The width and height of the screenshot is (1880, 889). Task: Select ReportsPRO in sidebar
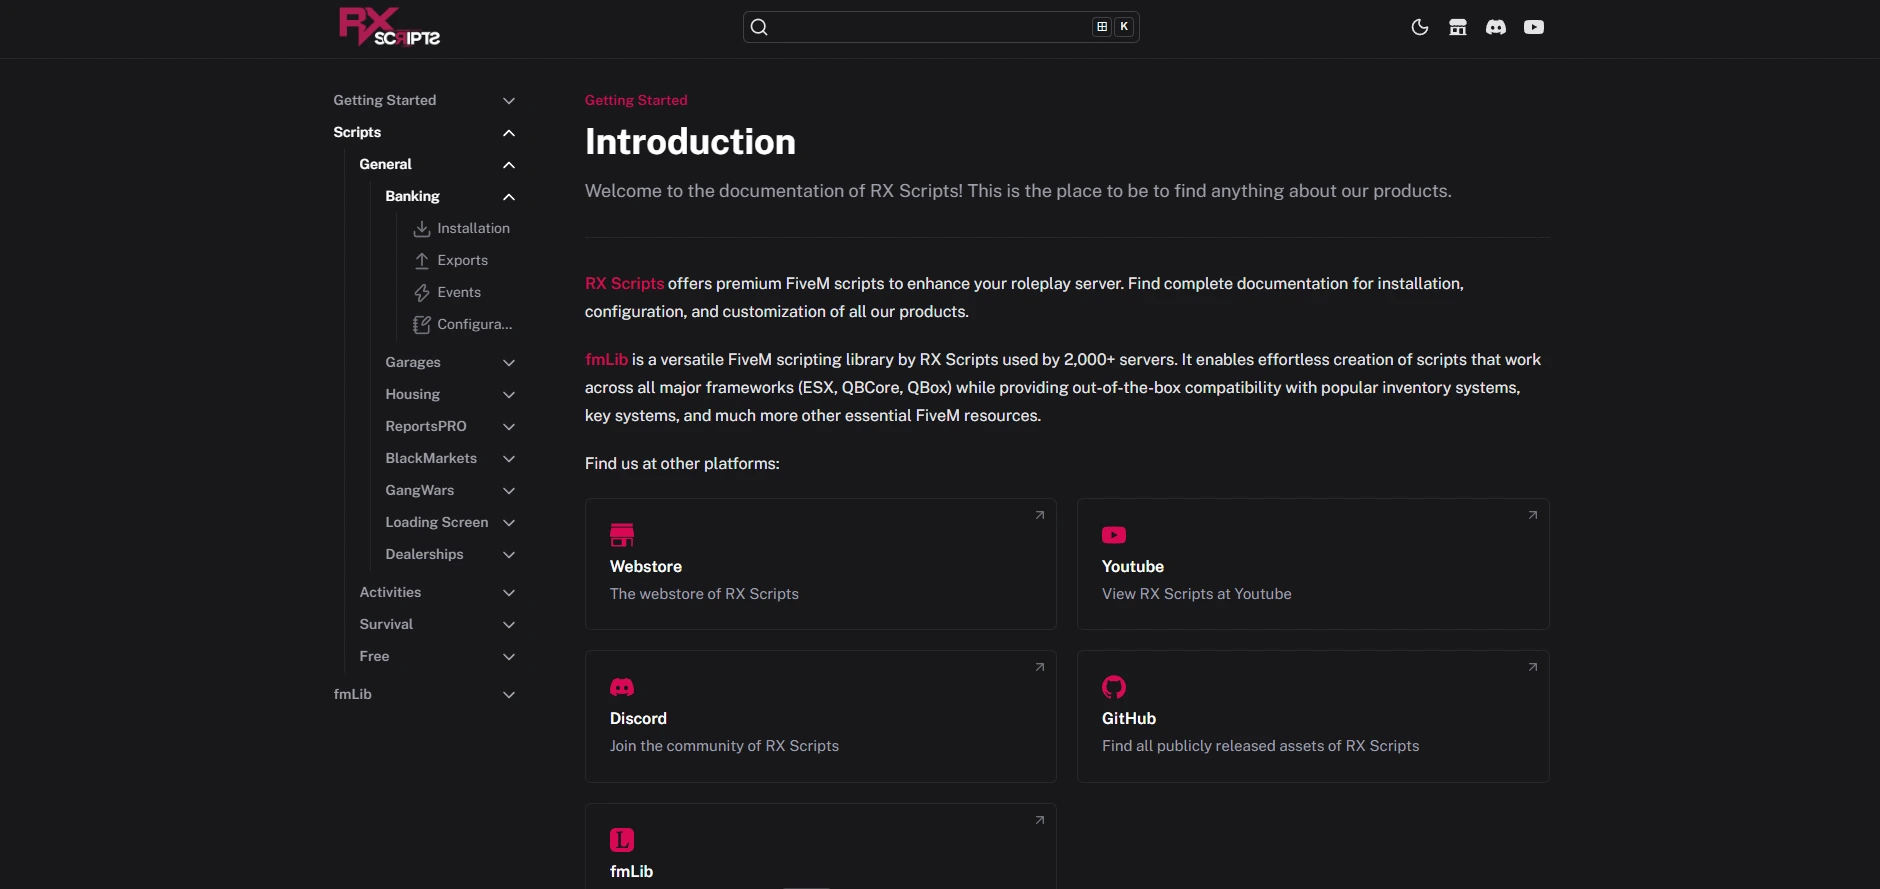tap(426, 426)
